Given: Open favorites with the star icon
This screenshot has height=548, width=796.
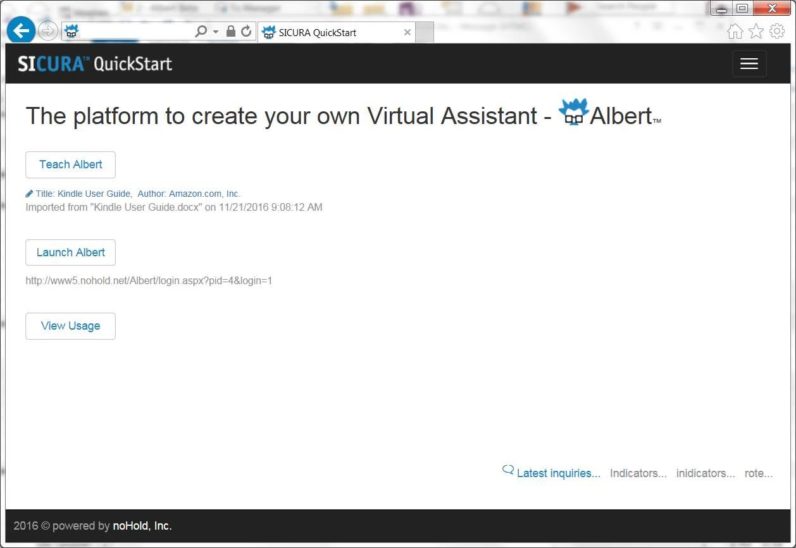Looking at the screenshot, I should (756, 32).
